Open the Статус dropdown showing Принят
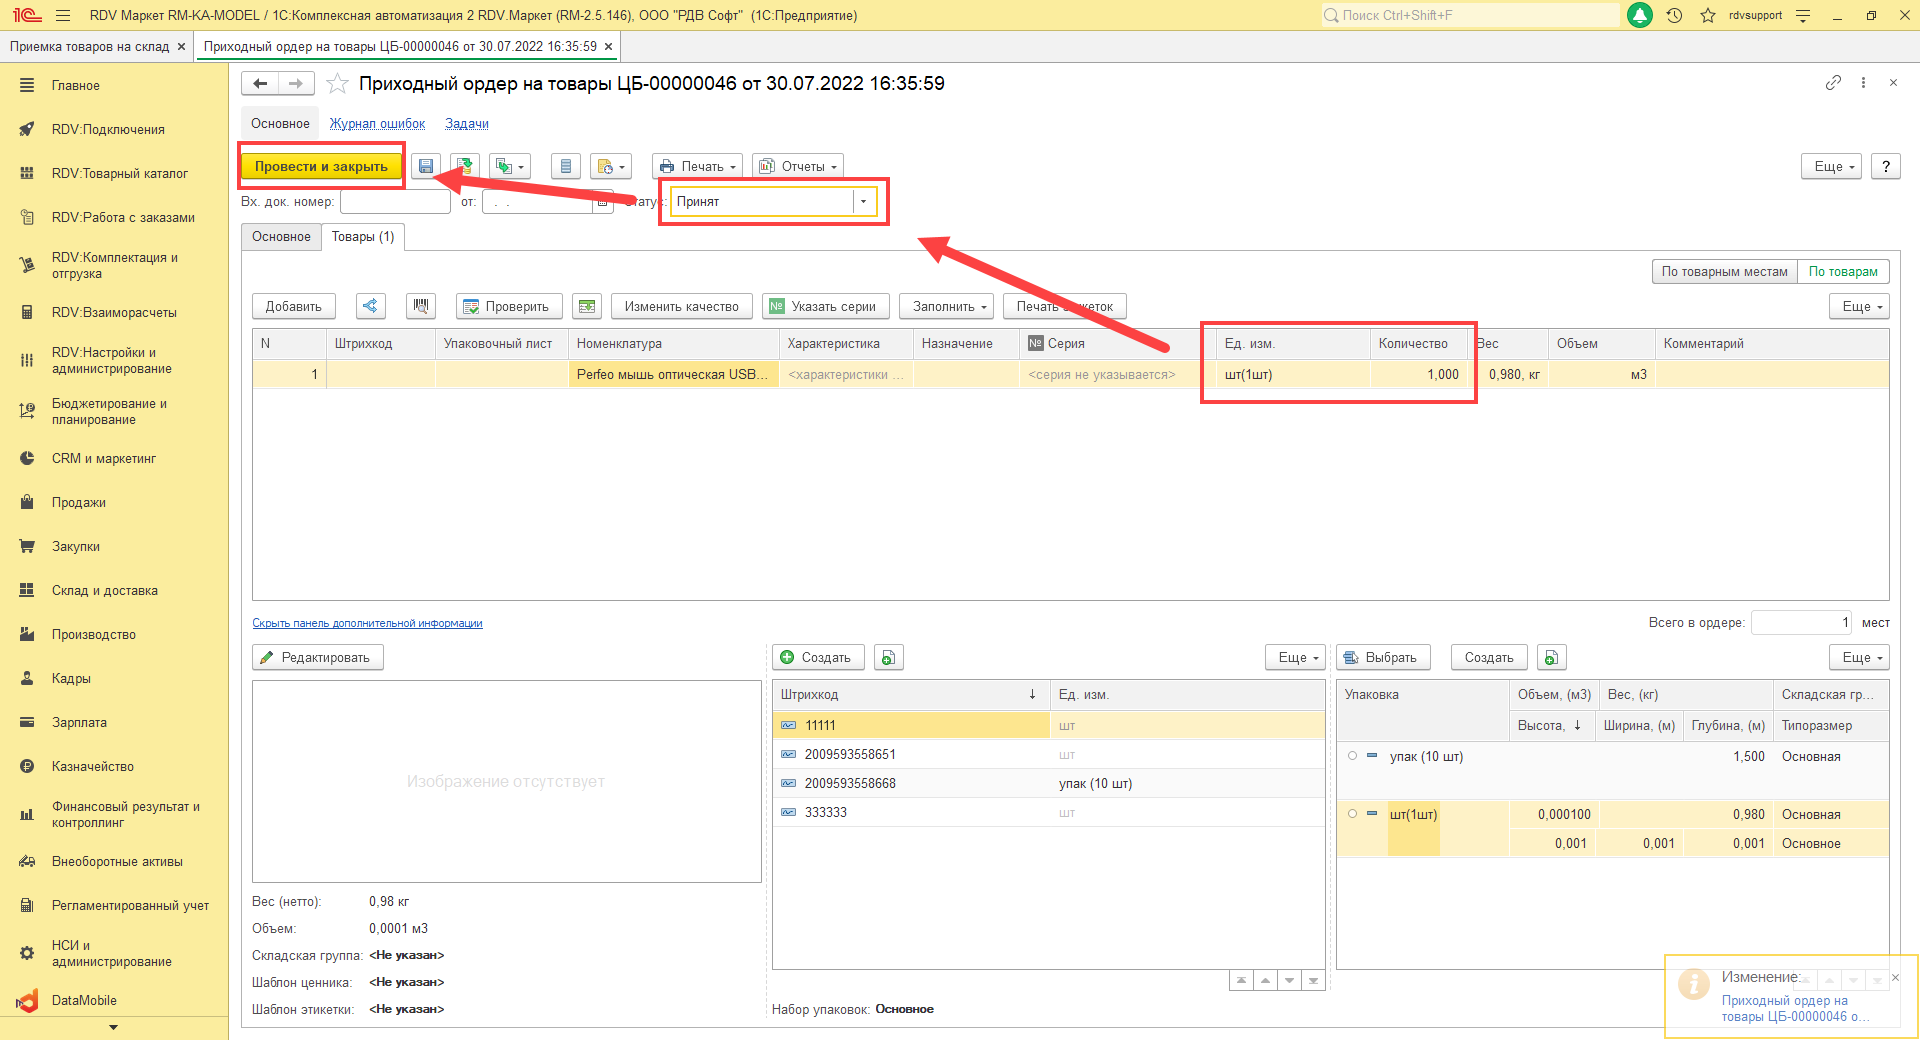1920x1040 pixels. [863, 202]
